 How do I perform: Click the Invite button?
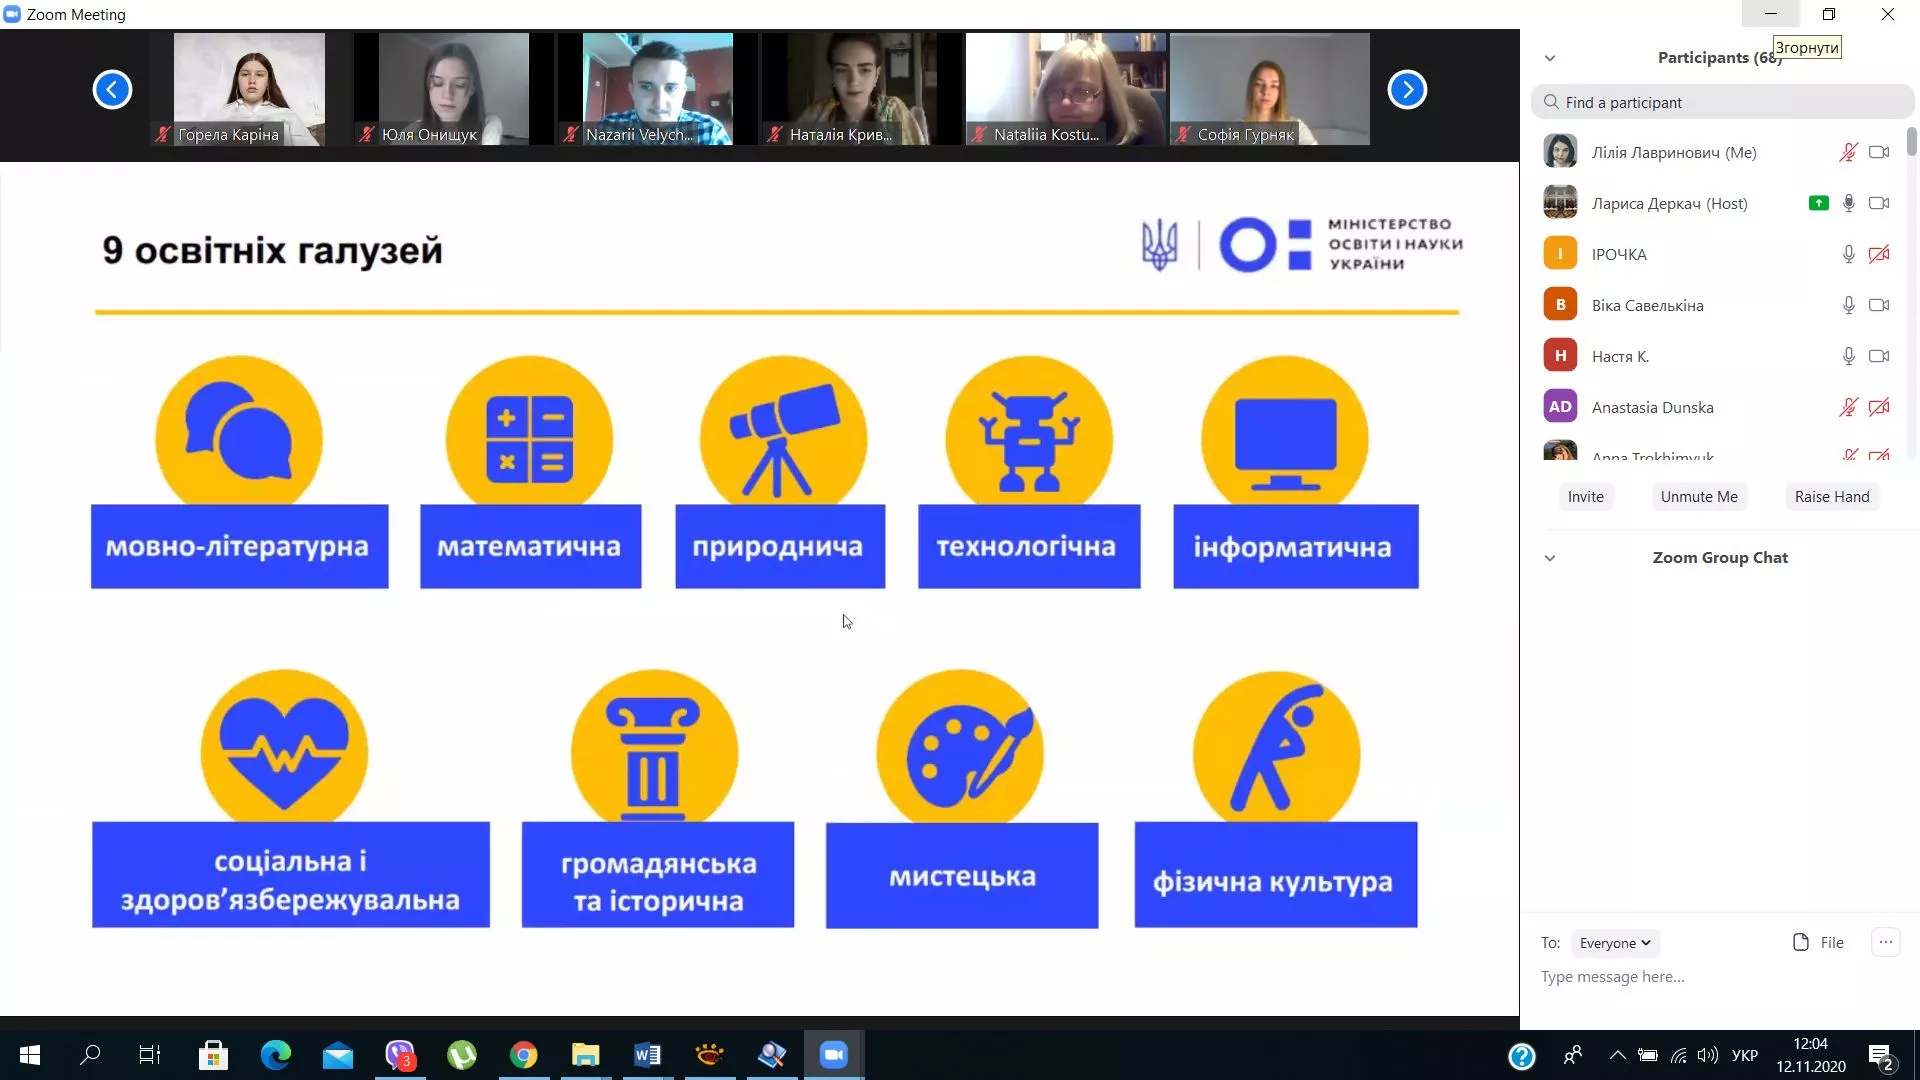tap(1586, 496)
